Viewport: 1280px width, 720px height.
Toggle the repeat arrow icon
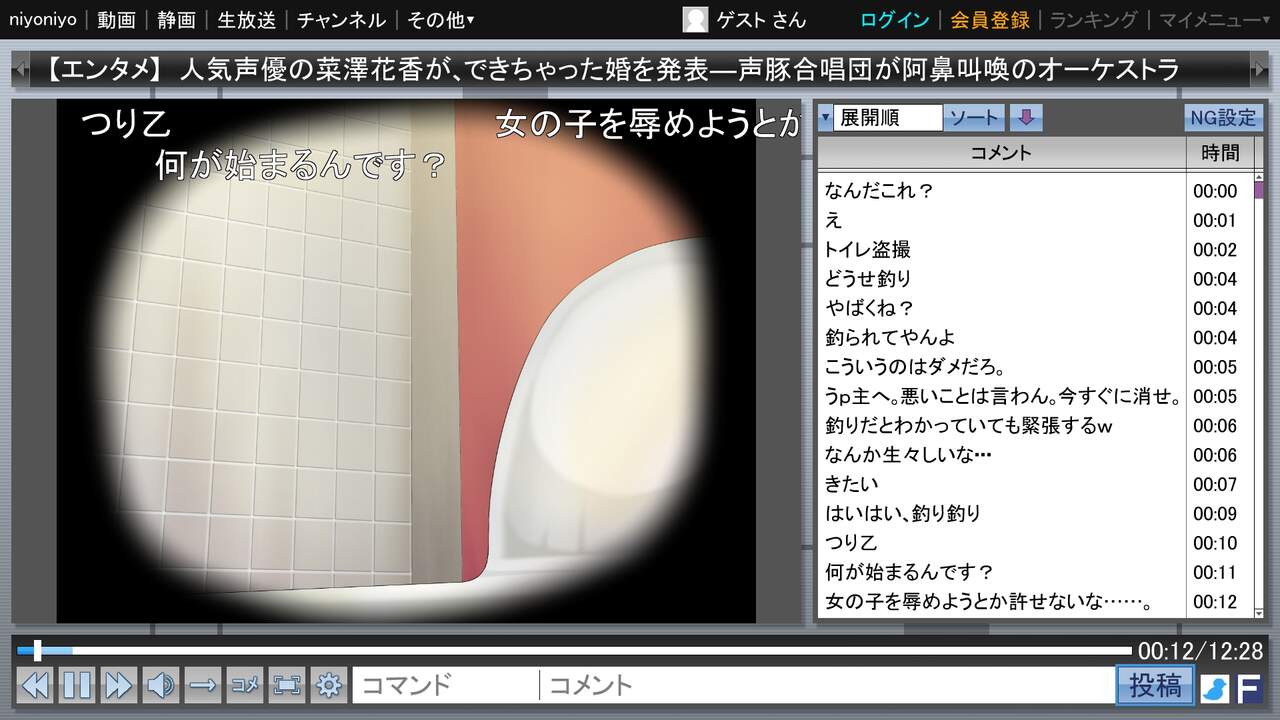pos(203,685)
